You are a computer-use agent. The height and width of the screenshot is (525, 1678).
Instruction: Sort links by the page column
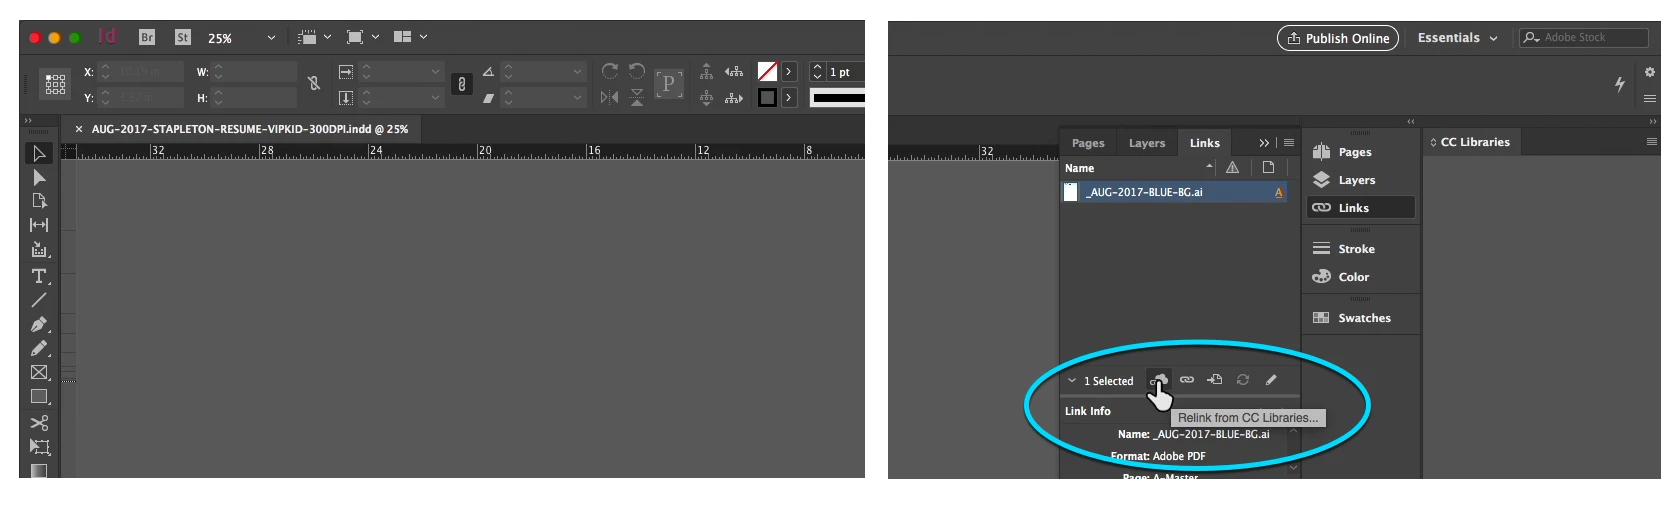[1268, 168]
